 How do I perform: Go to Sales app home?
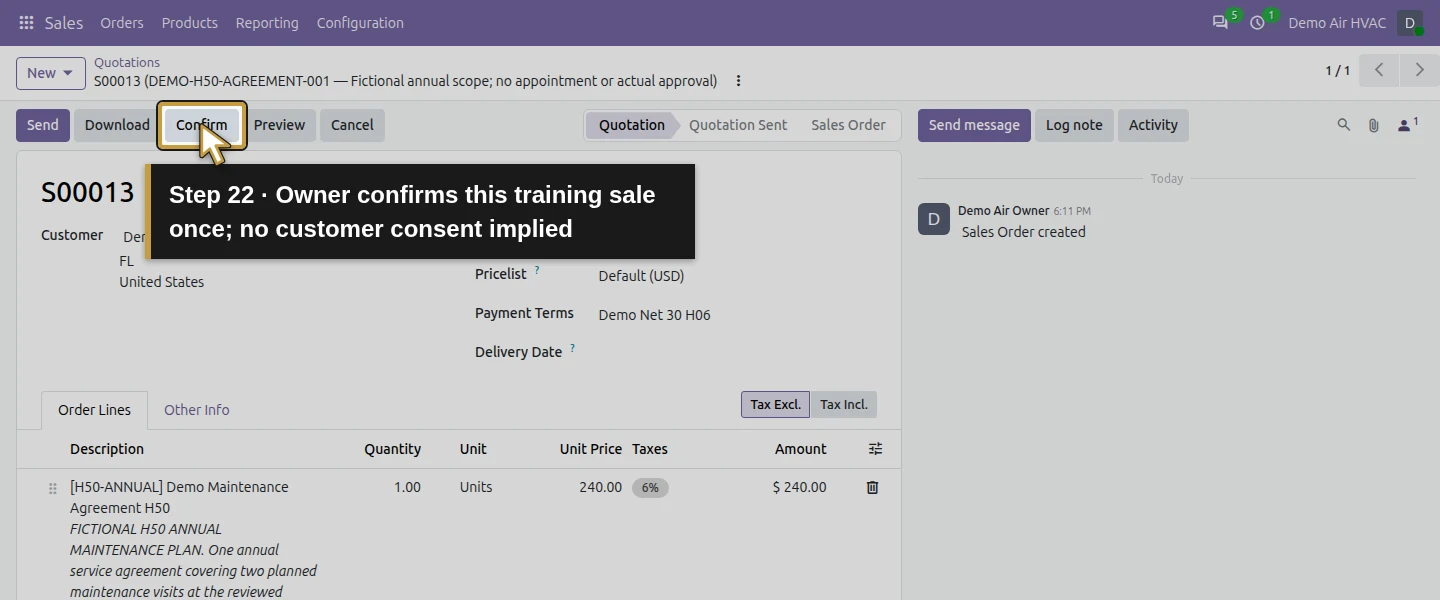point(64,22)
